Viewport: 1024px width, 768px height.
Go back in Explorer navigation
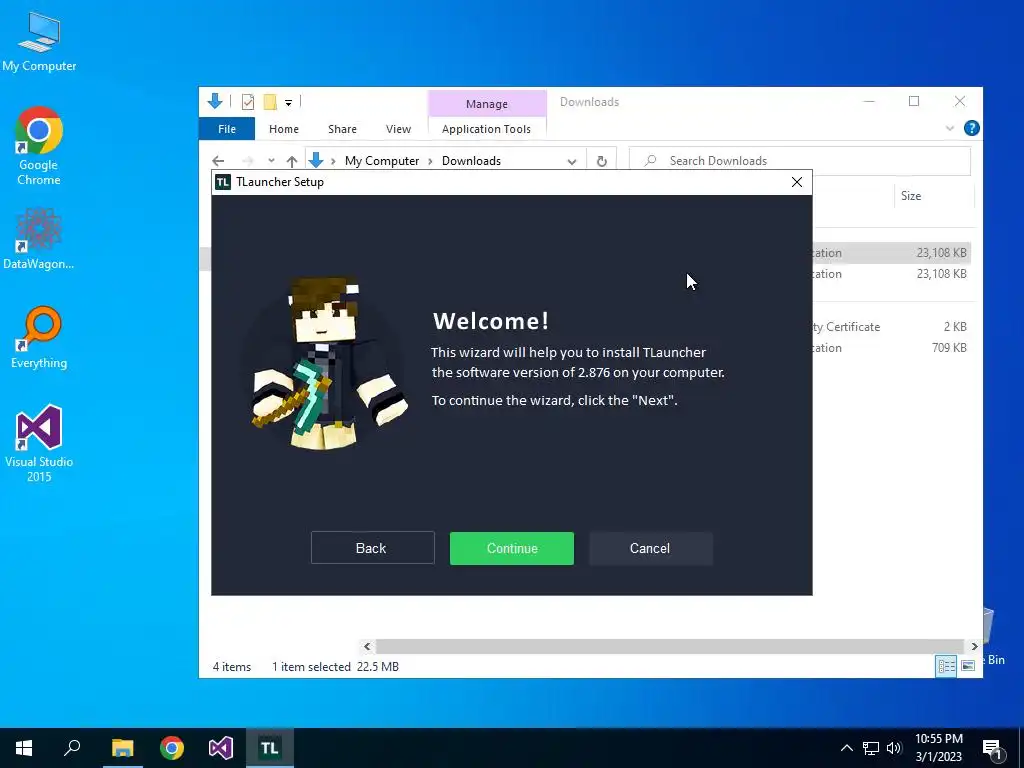coord(218,161)
